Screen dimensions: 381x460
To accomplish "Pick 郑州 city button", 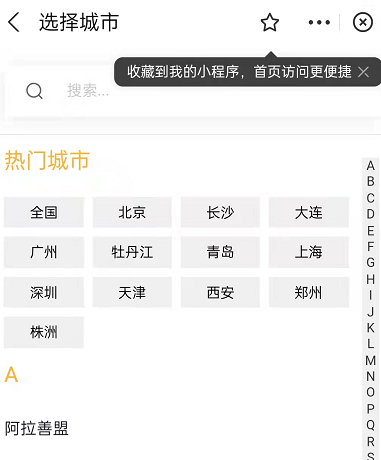I will (x=309, y=292).
